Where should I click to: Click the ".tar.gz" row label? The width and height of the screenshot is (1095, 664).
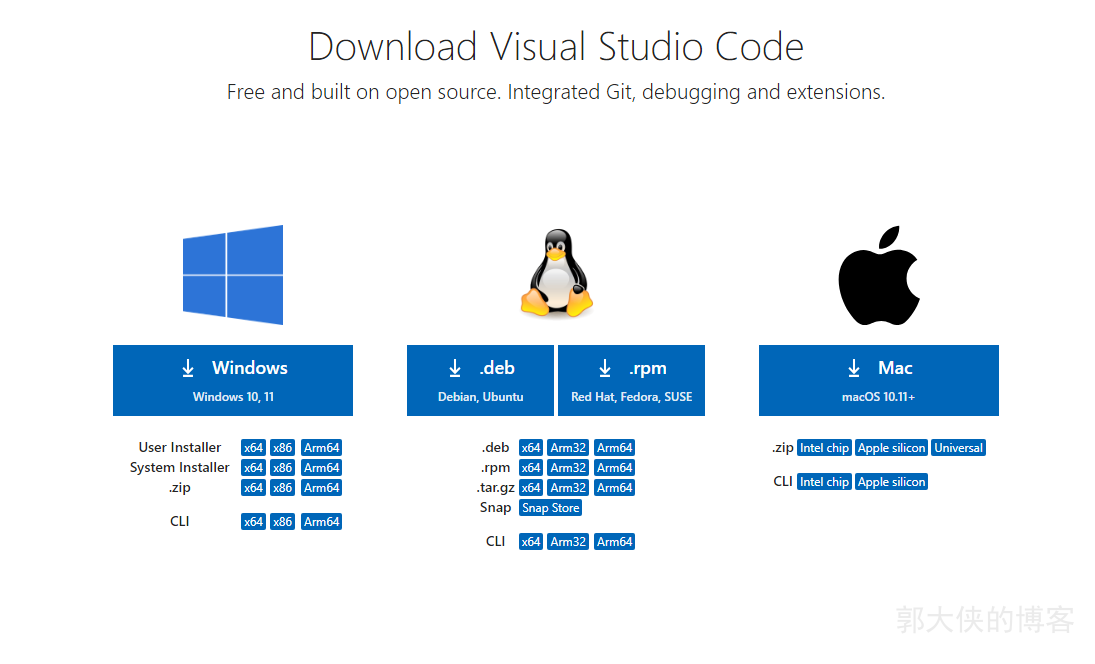tap(495, 488)
